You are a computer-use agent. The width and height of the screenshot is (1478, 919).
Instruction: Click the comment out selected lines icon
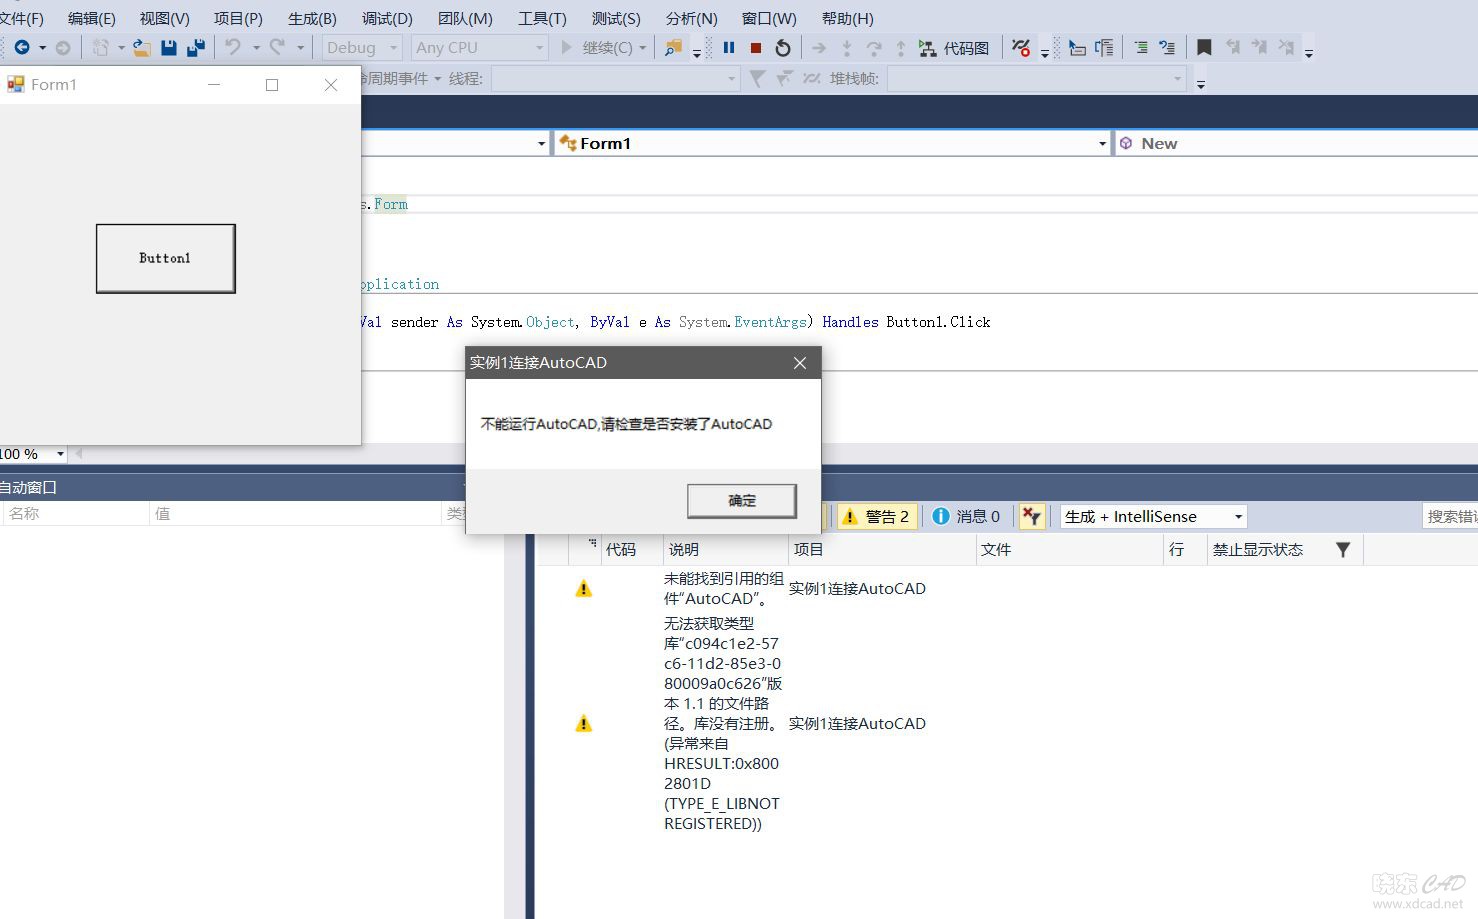pos(1167,47)
